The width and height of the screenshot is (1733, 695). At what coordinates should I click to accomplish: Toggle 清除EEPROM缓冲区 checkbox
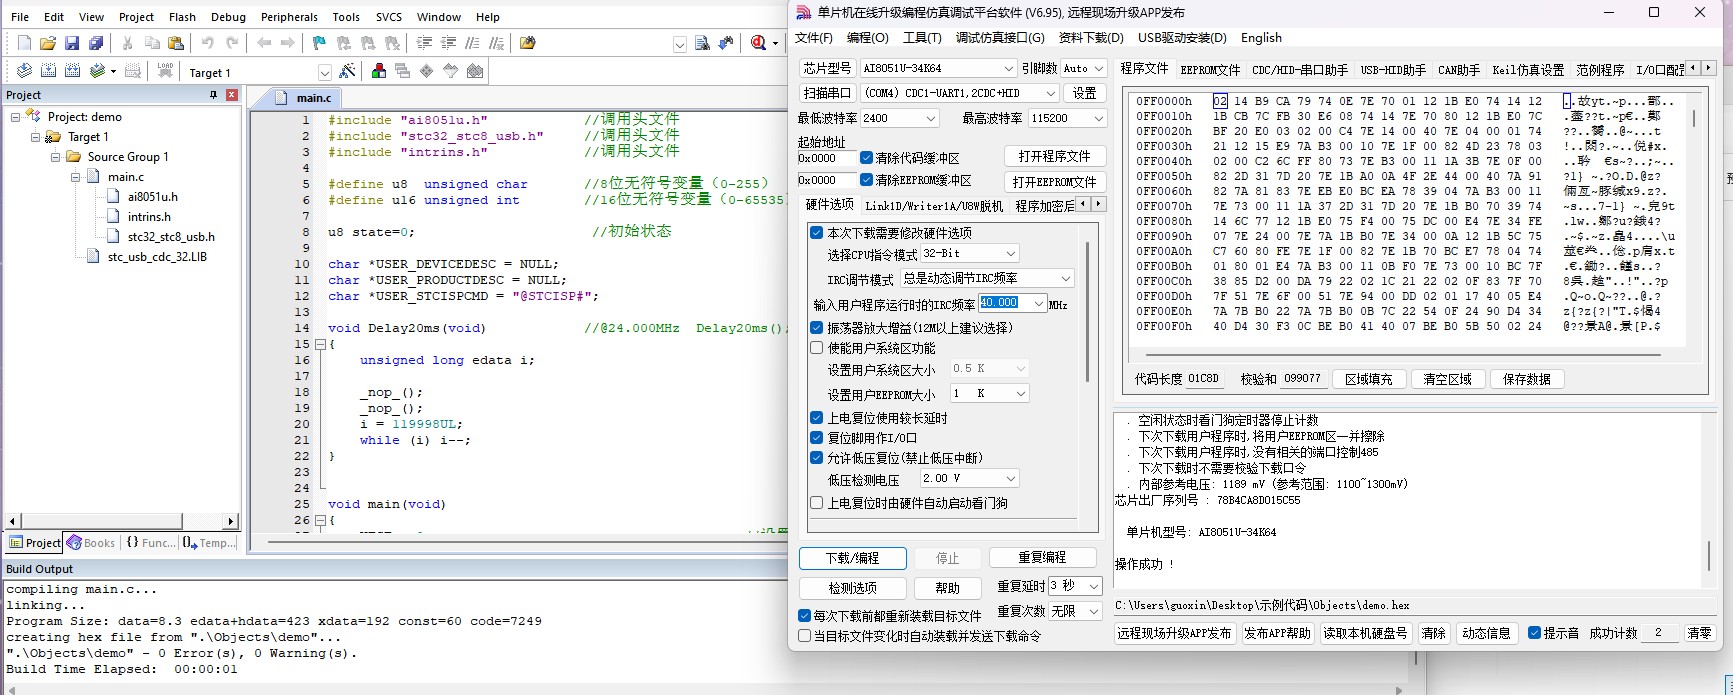(866, 180)
